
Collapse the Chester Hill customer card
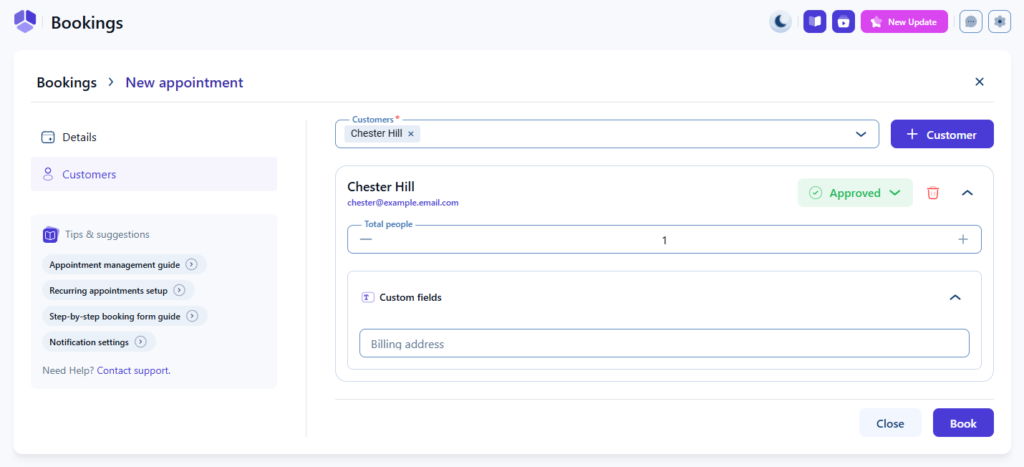(967, 193)
